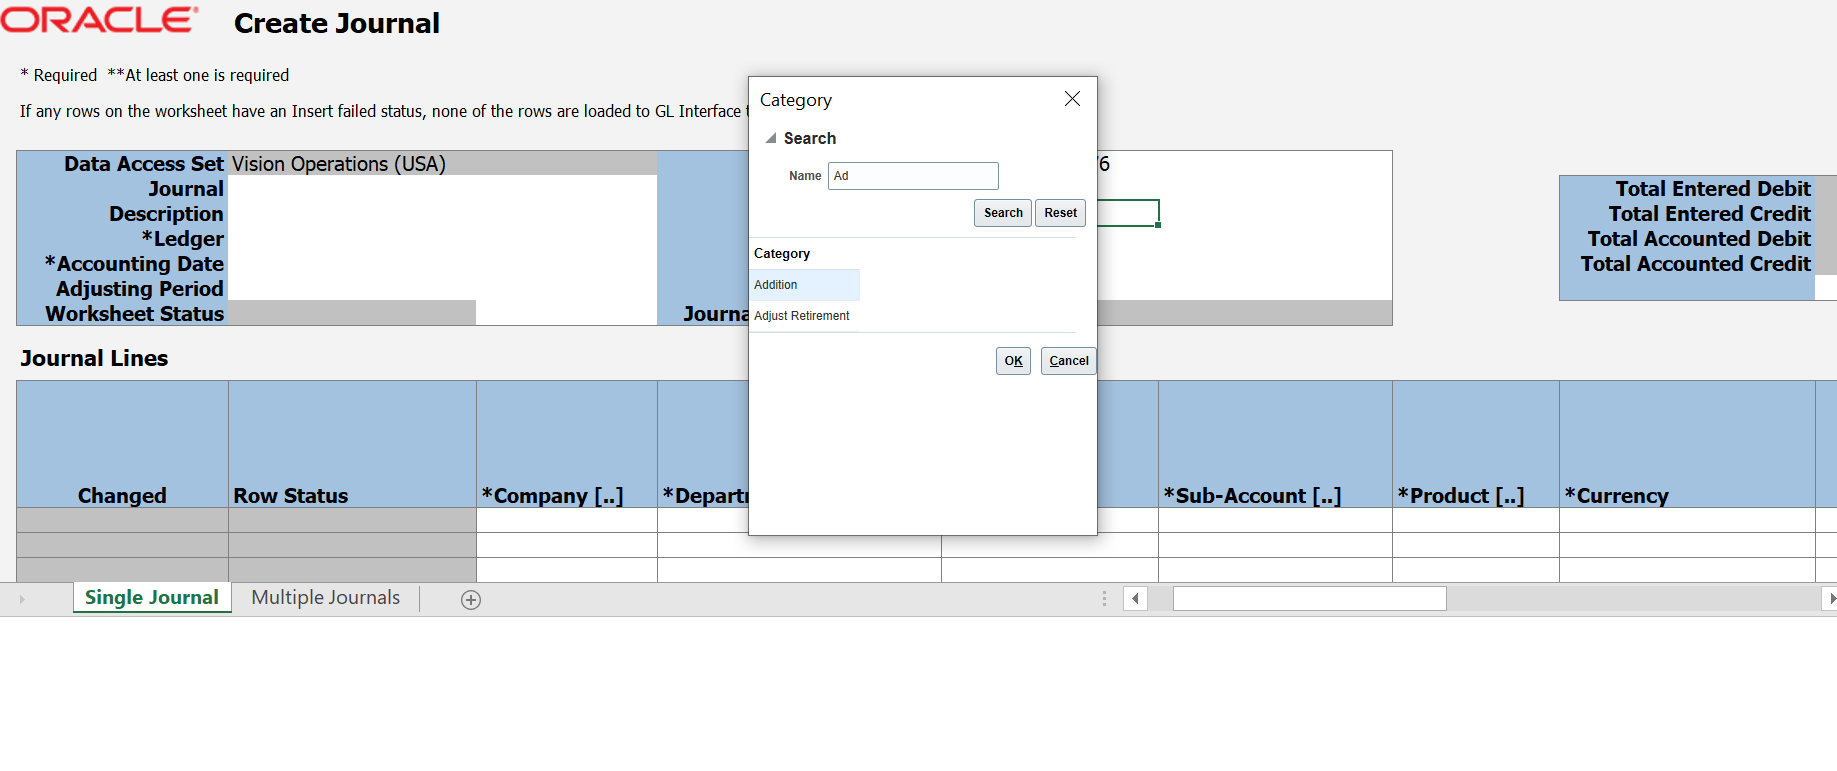Image resolution: width=1837 pixels, height=771 pixels.
Task: Open the Multiple Journals sheet tab
Action: pos(326,598)
